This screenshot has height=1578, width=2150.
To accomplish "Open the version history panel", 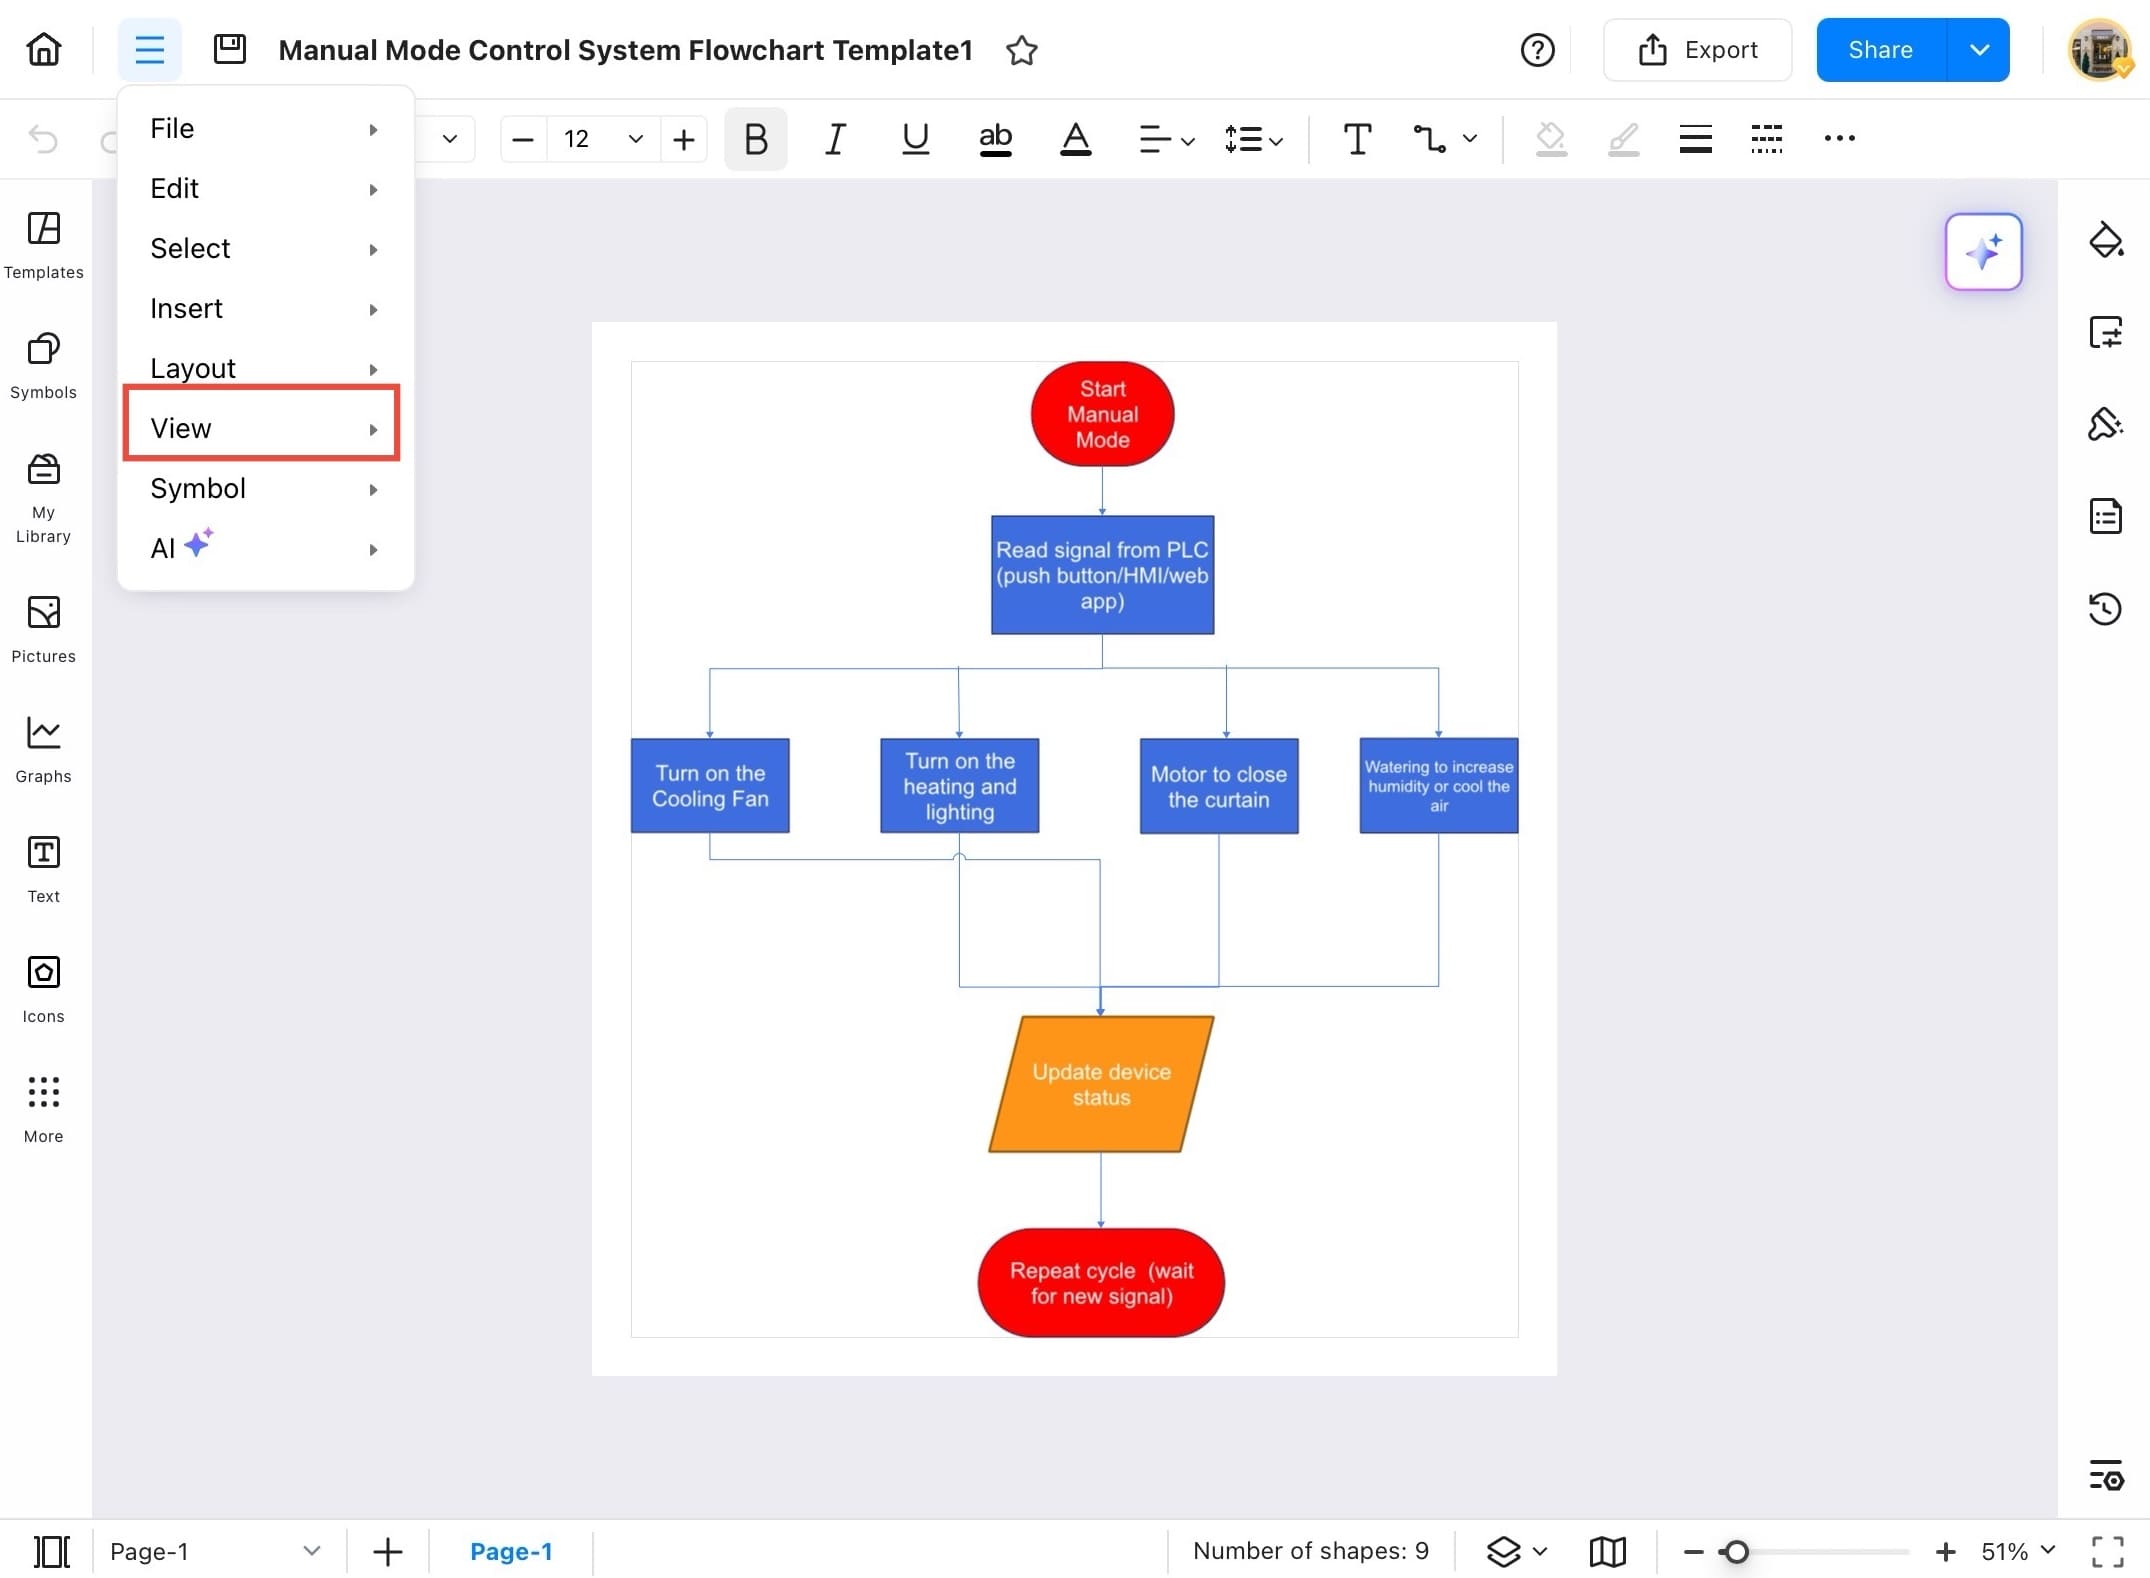I will coord(2105,608).
